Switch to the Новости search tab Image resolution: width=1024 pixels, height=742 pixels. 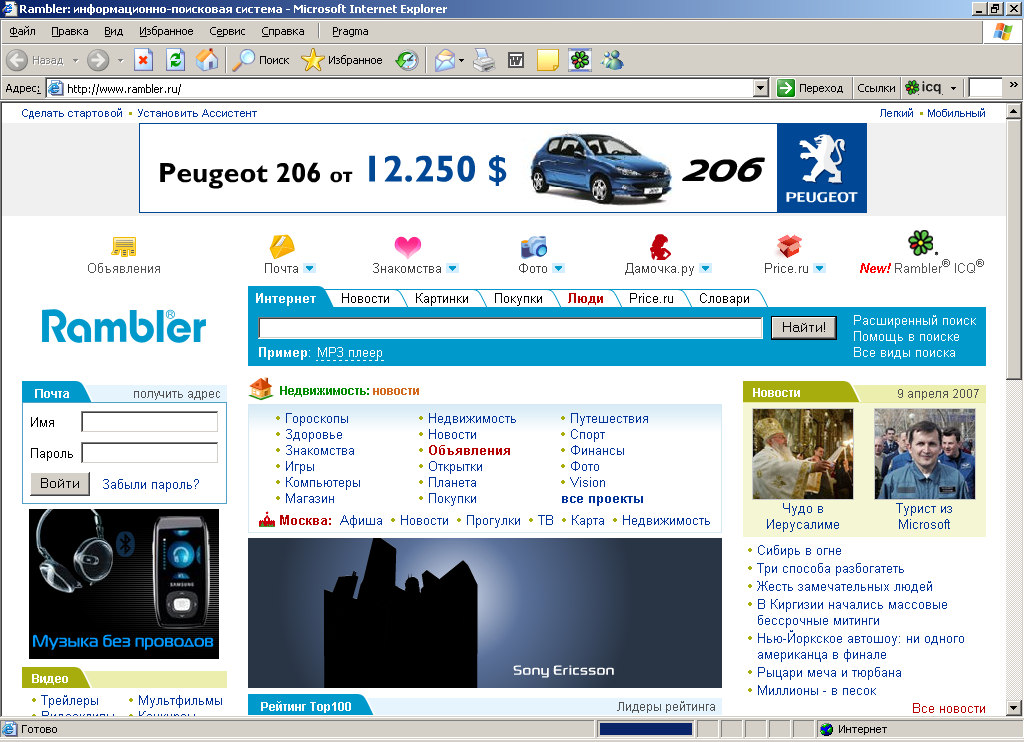click(x=365, y=298)
